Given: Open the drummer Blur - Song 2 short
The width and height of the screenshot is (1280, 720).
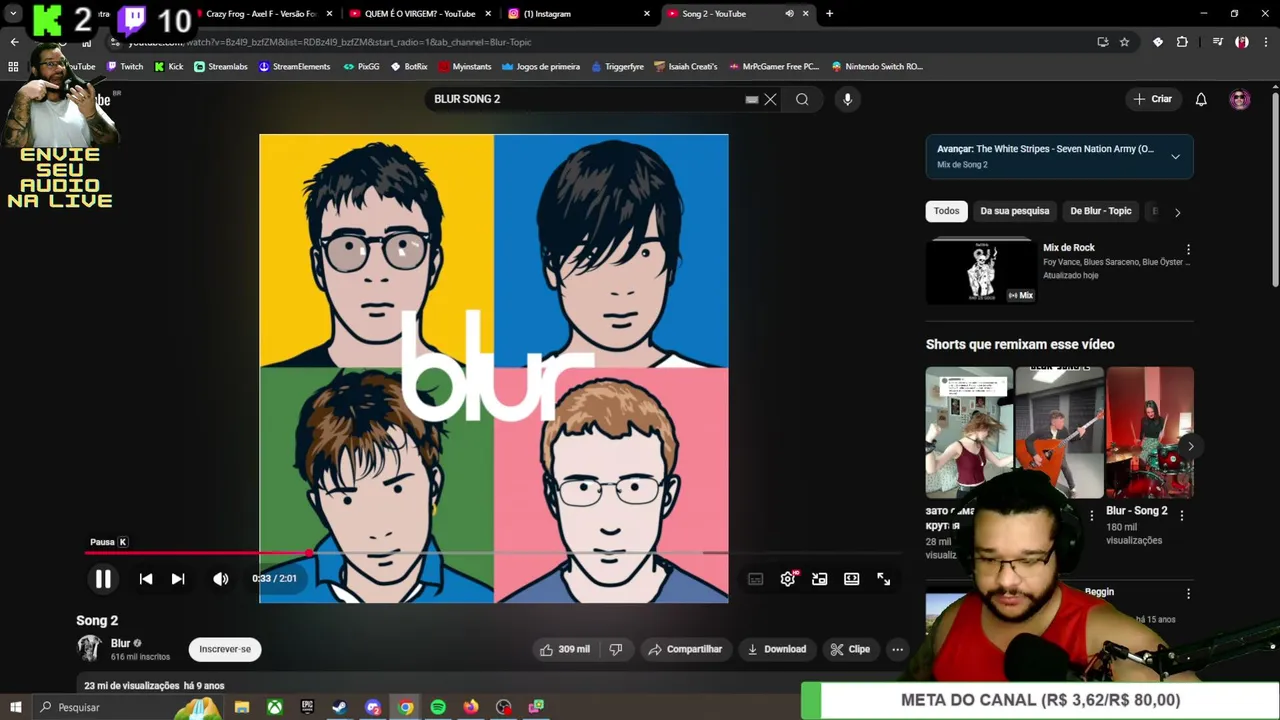Looking at the screenshot, I should pyautogui.click(x=1150, y=432).
